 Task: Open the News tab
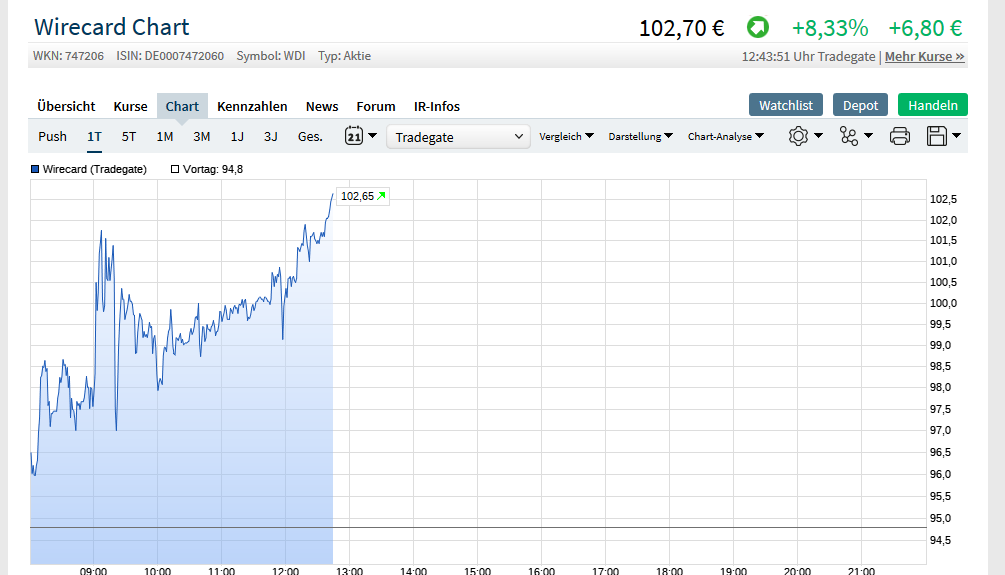(322, 106)
